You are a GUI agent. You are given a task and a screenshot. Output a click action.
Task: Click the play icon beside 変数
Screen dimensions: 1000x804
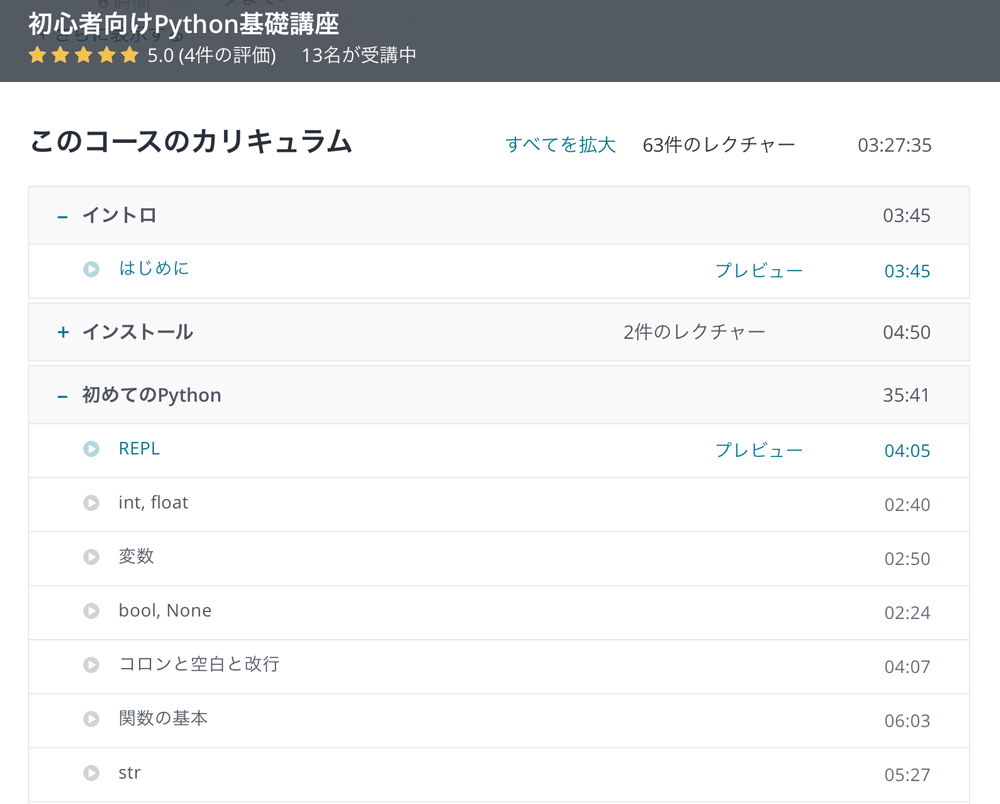[x=91, y=557]
